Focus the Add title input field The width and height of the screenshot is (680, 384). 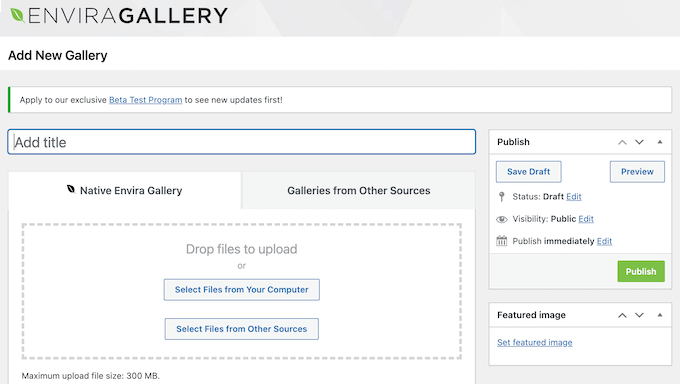(242, 142)
